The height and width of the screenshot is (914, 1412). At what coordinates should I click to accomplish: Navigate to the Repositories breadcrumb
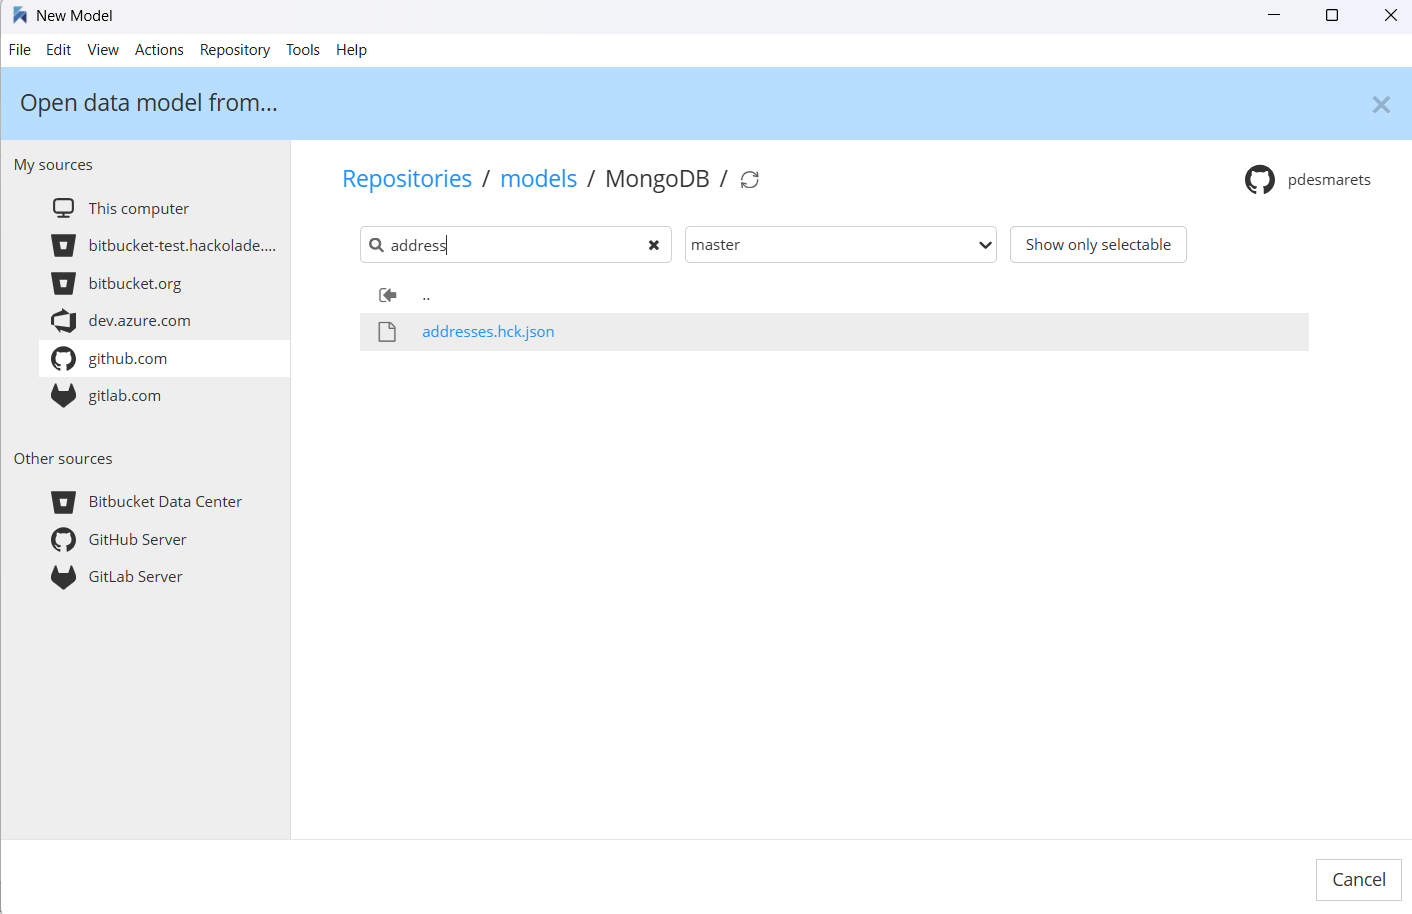(x=407, y=178)
